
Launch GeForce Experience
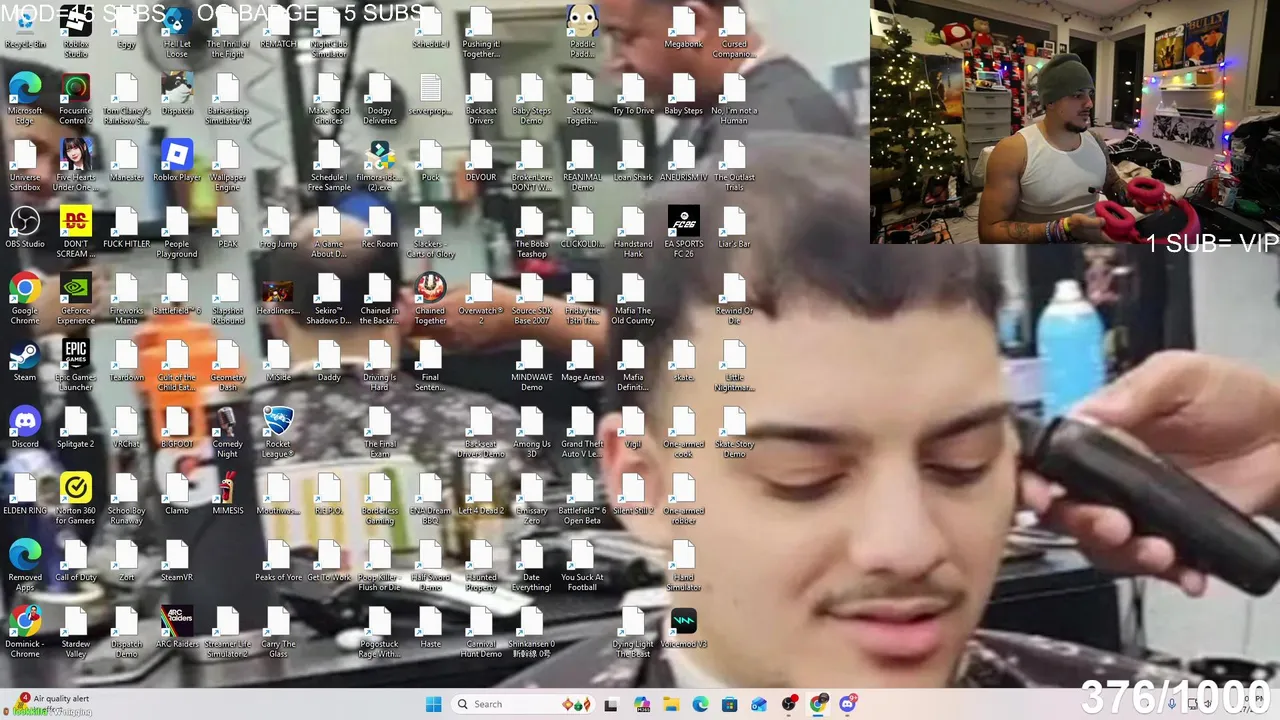pyautogui.click(x=76, y=298)
